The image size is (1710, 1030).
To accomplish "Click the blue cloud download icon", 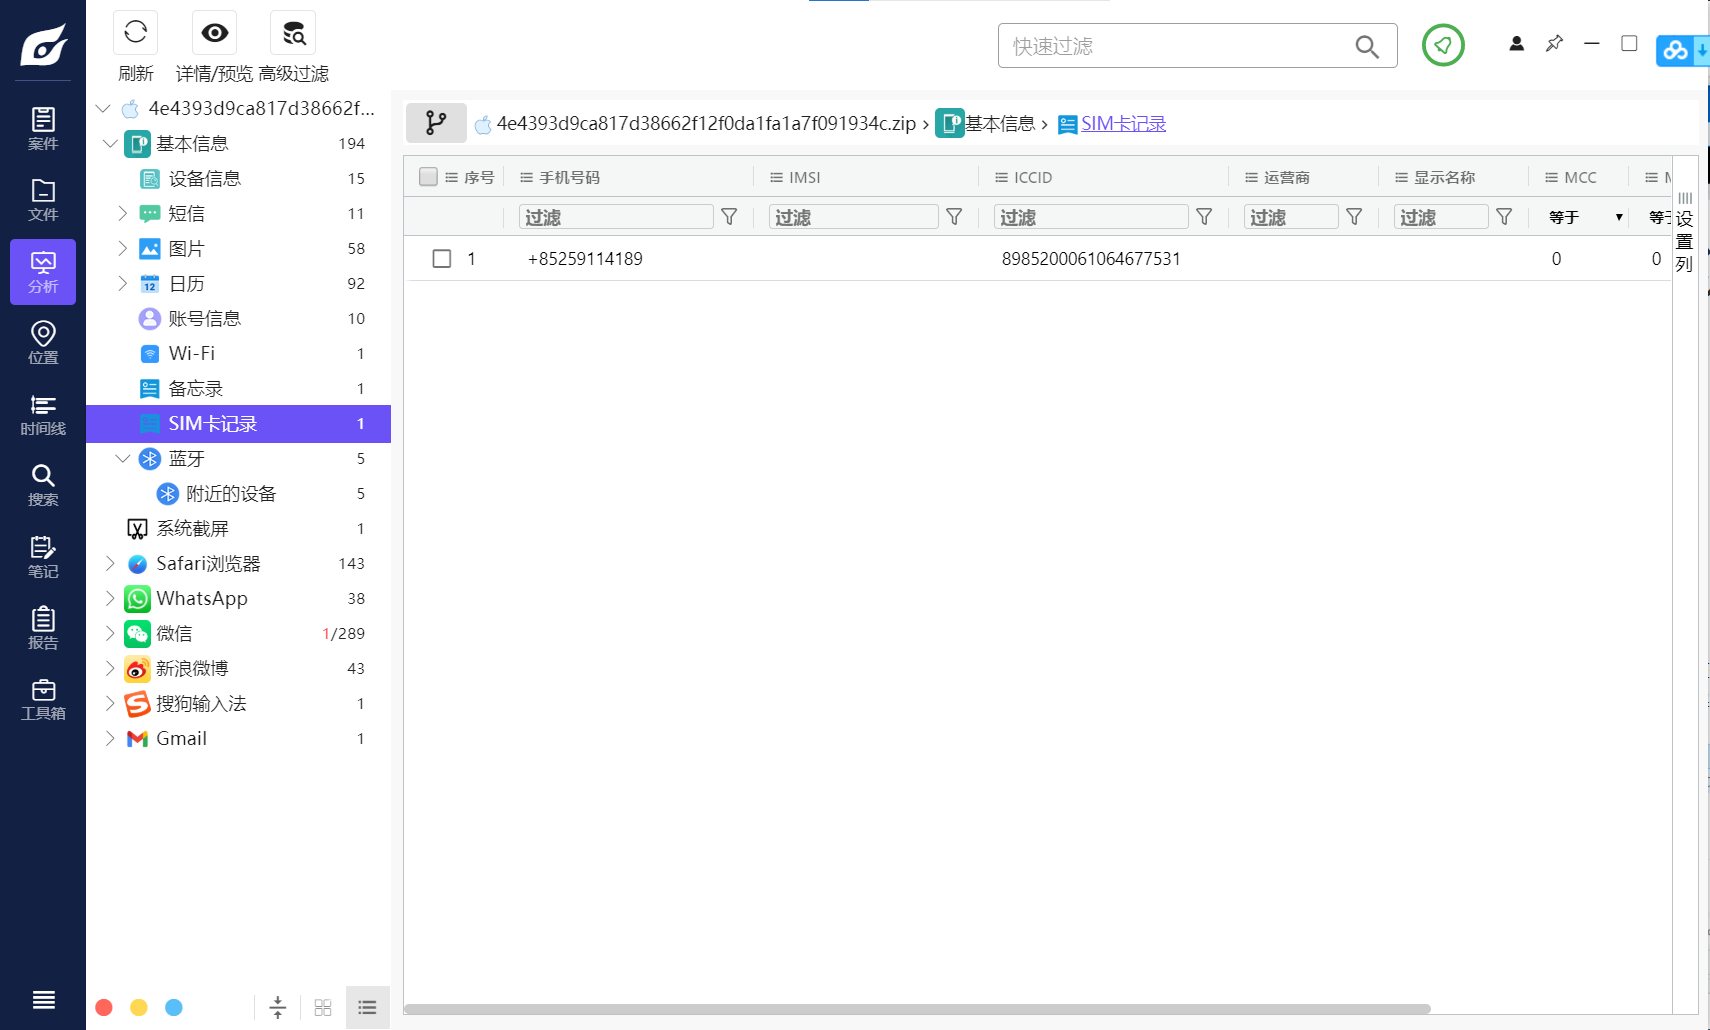I will (1683, 50).
